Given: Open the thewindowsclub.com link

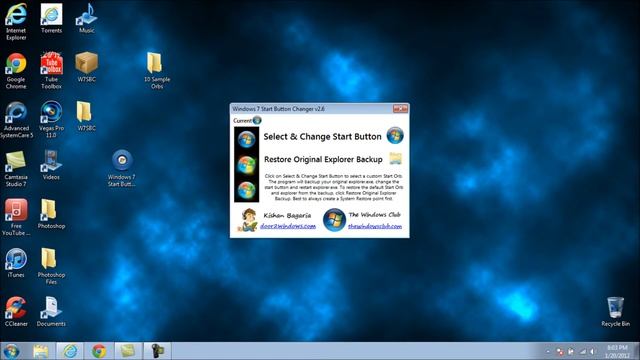Looking at the screenshot, I should coord(375,226).
